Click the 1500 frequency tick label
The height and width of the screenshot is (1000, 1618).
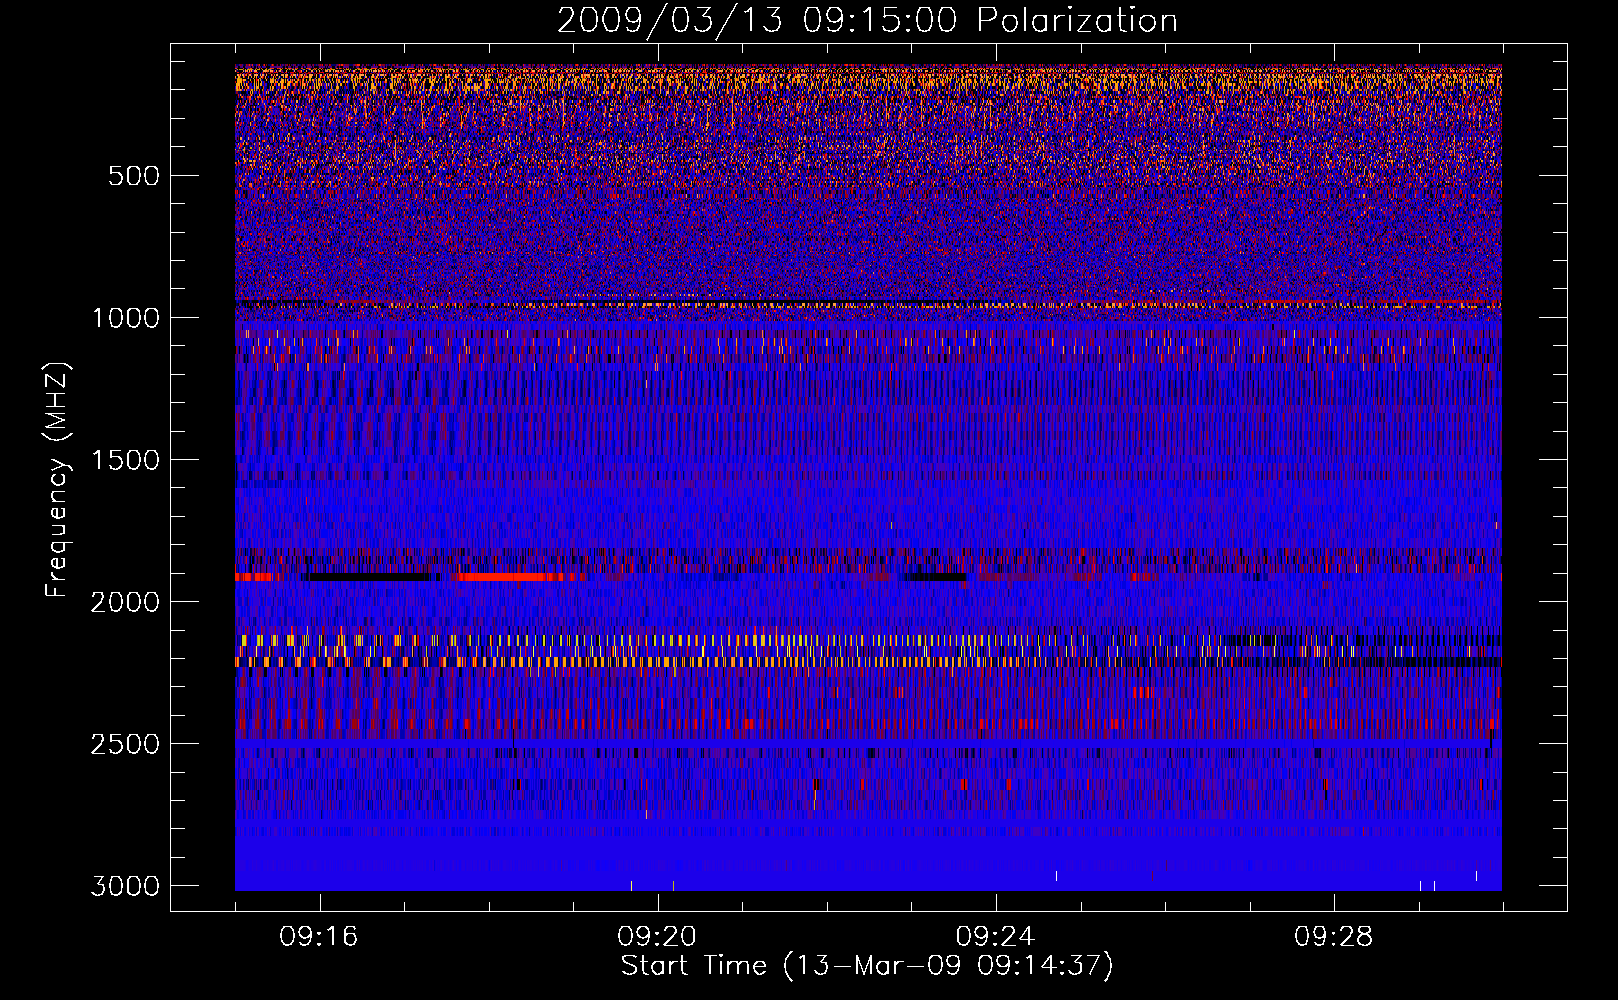click(x=125, y=460)
